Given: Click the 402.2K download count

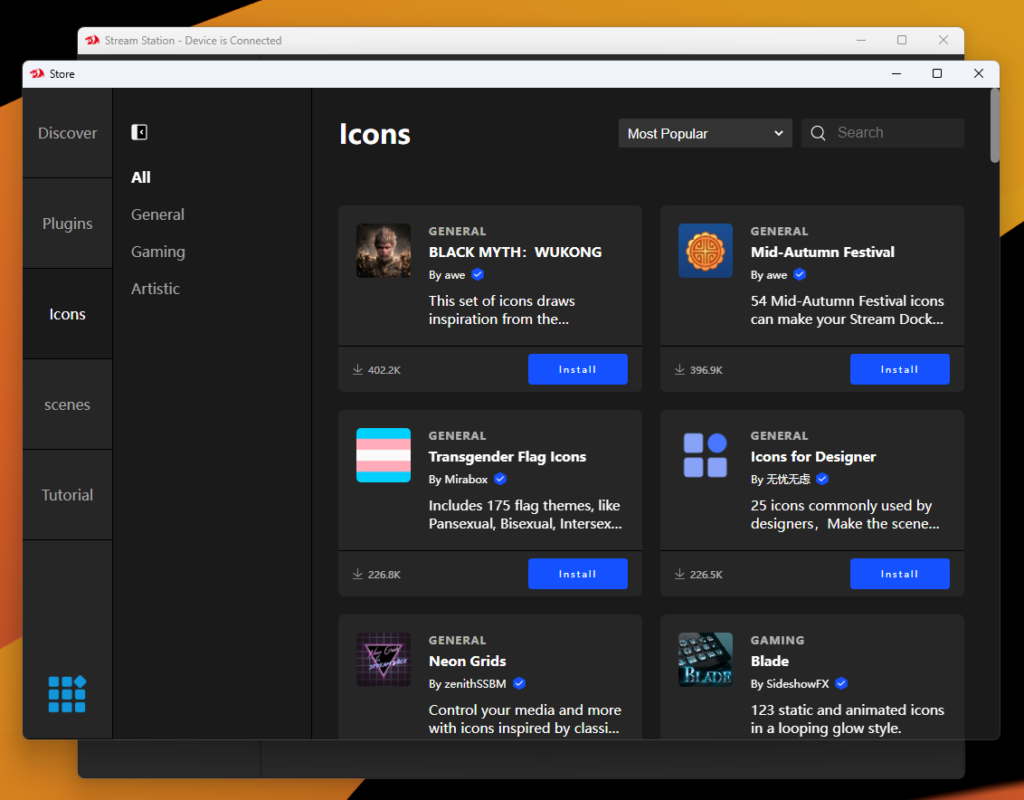Looking at the screenshot, I should (x=384, y=370).
